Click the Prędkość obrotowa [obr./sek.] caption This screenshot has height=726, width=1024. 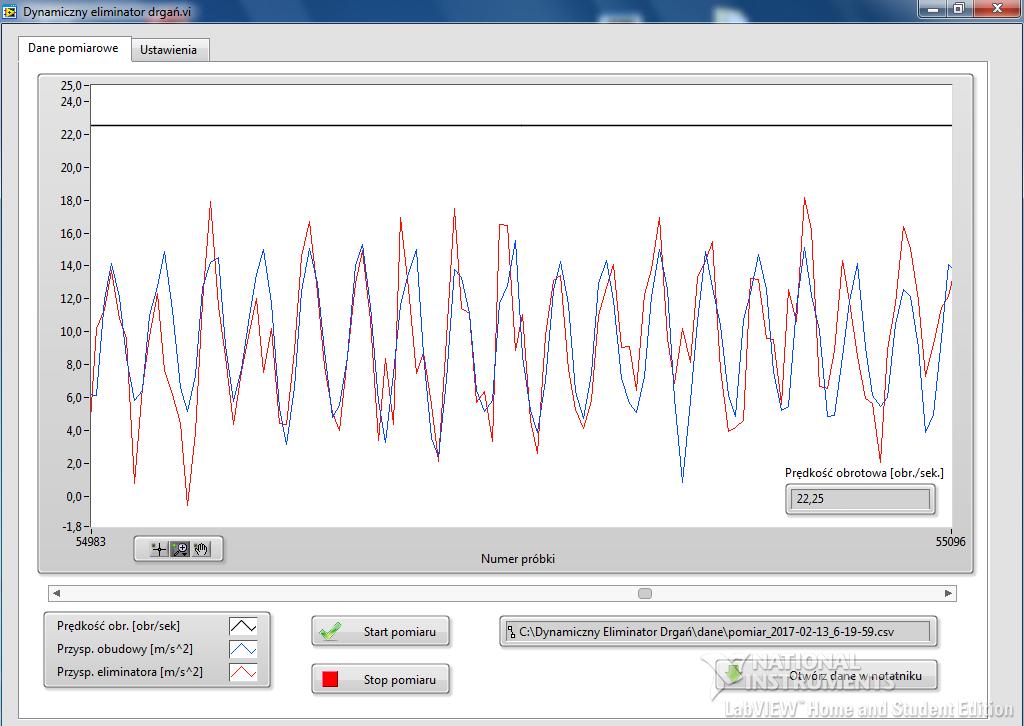coord(864,473)
